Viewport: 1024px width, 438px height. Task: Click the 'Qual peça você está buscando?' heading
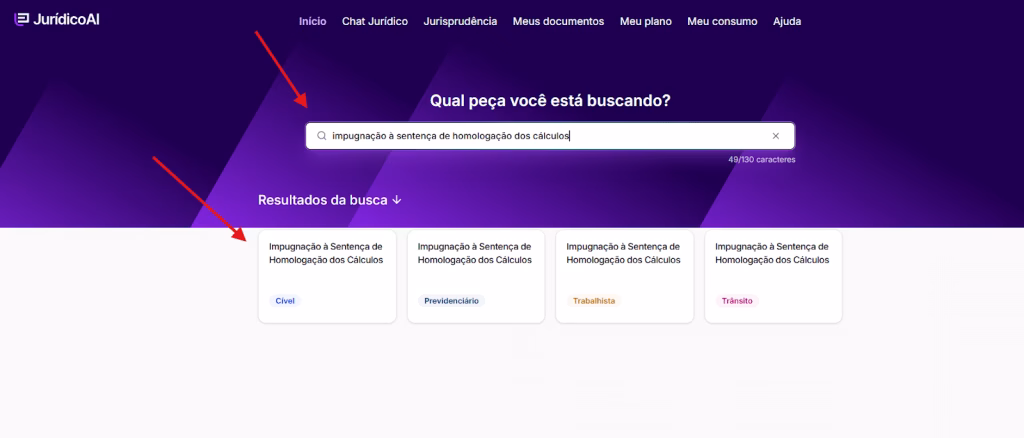(551, 101)
